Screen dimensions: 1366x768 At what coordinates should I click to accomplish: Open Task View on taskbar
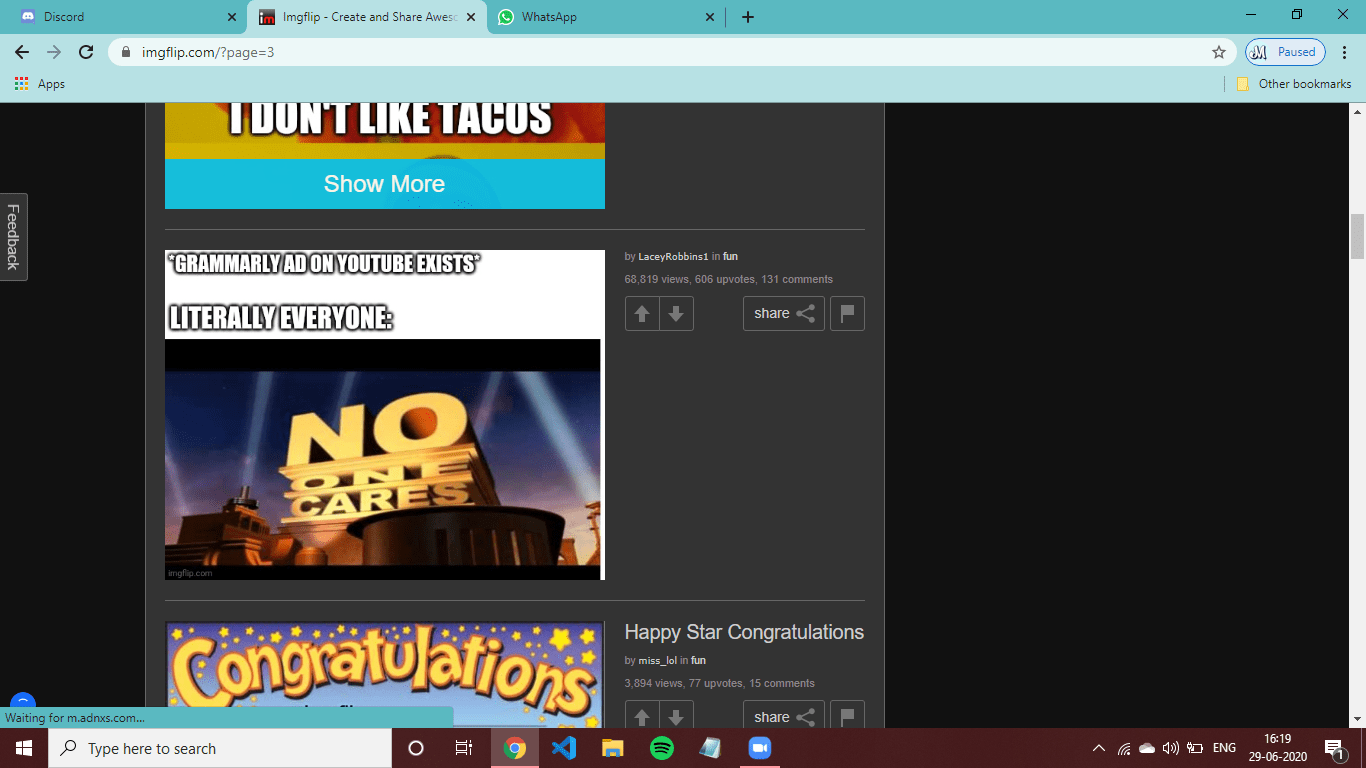[464, 748]
